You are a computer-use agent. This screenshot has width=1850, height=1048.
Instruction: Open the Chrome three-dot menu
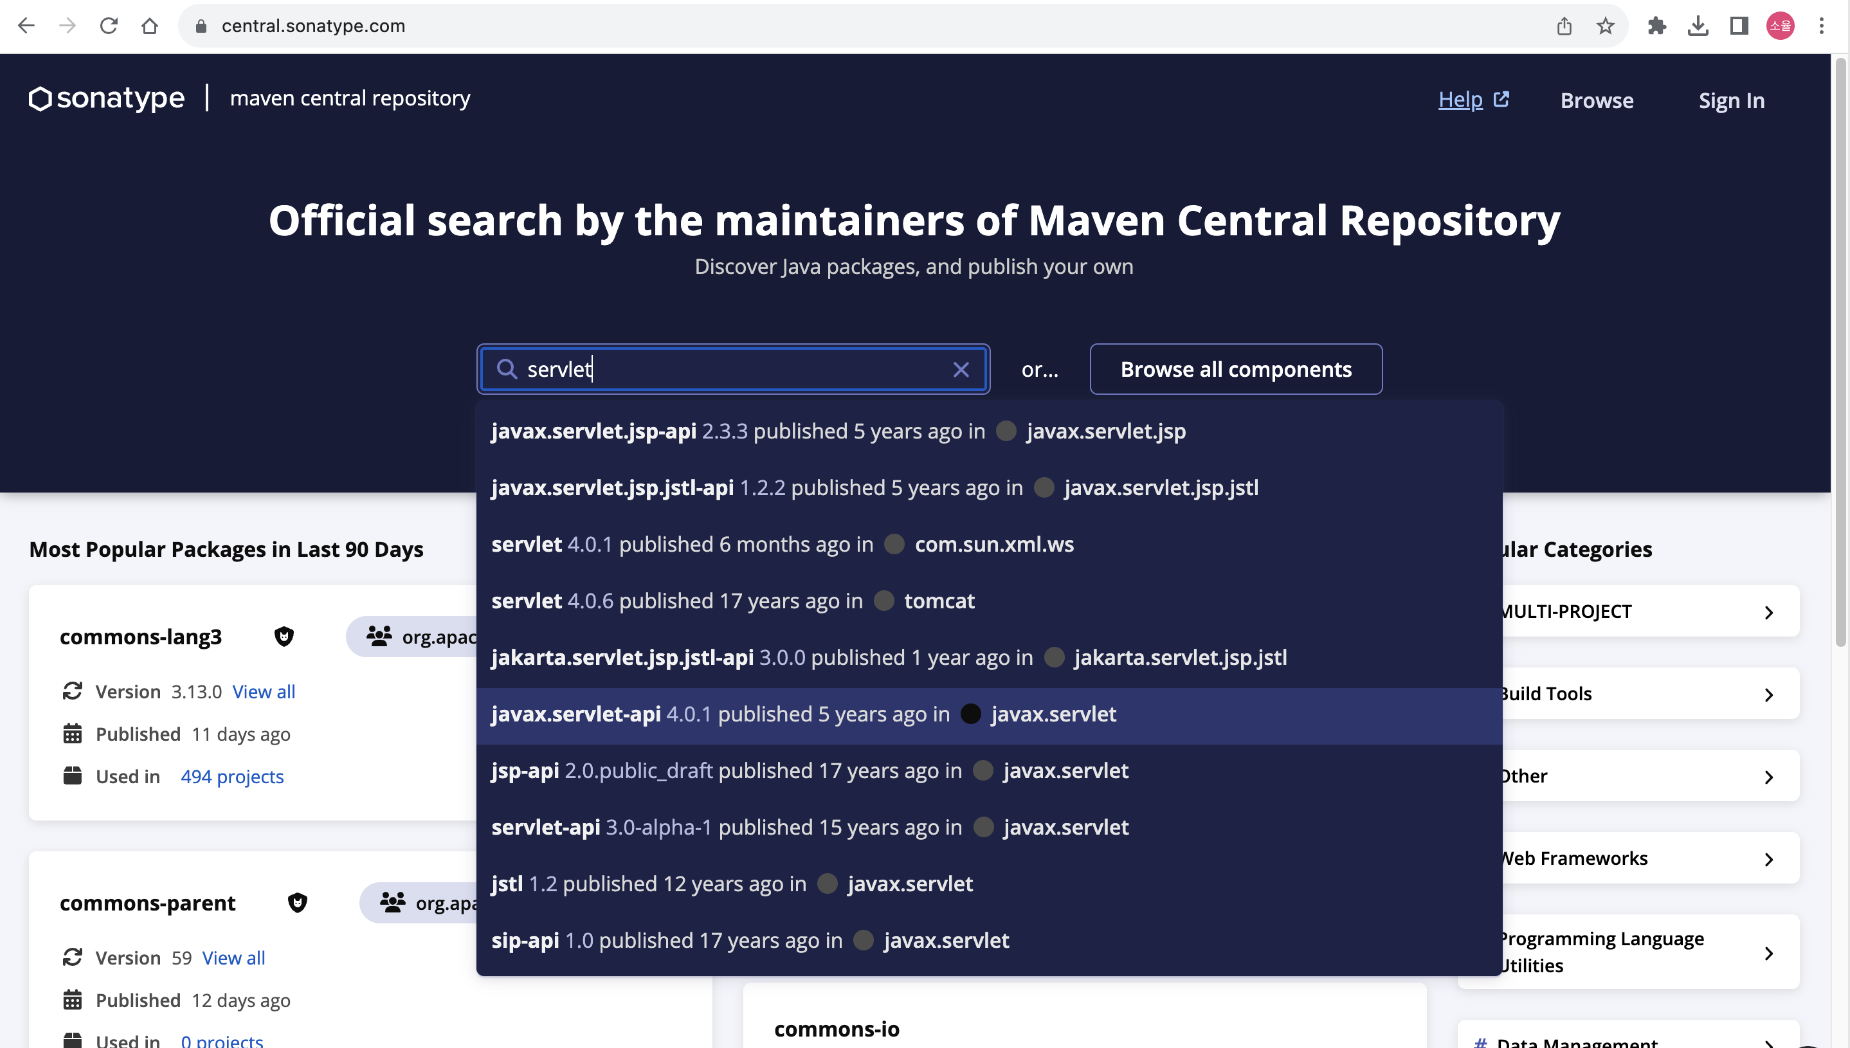click(1822, 26)
